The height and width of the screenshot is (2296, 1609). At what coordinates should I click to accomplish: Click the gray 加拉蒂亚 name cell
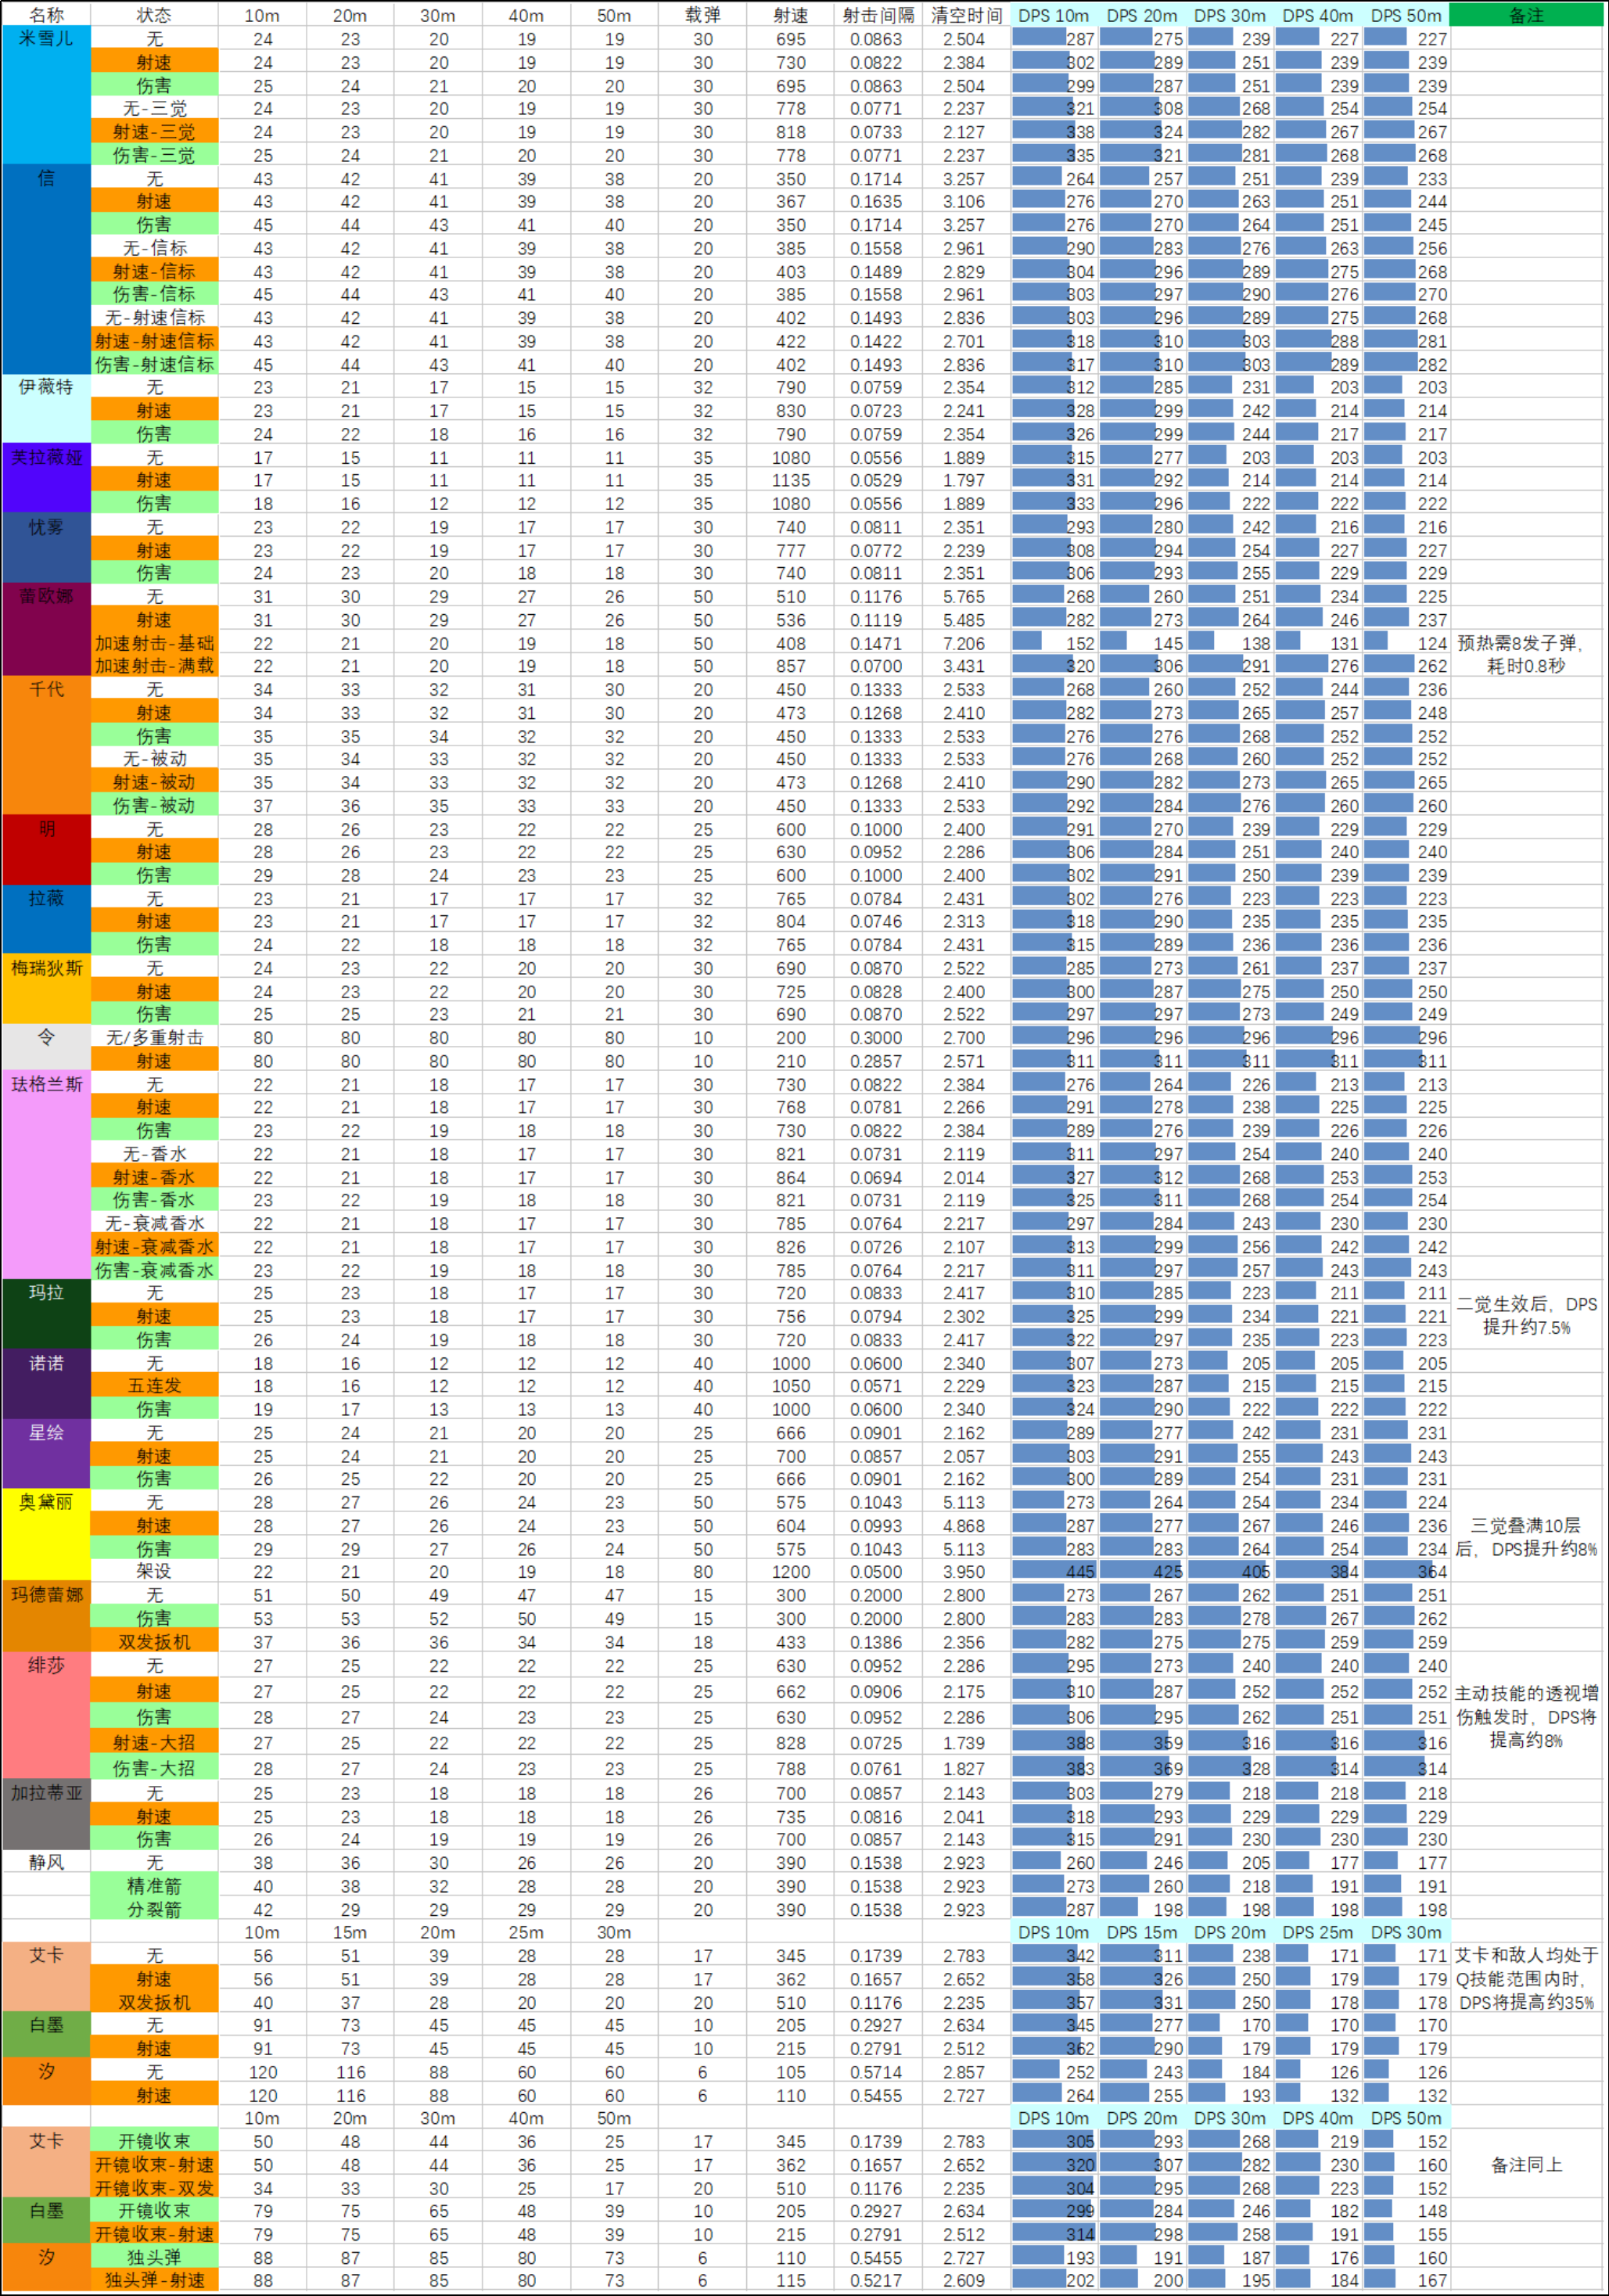46,1815
